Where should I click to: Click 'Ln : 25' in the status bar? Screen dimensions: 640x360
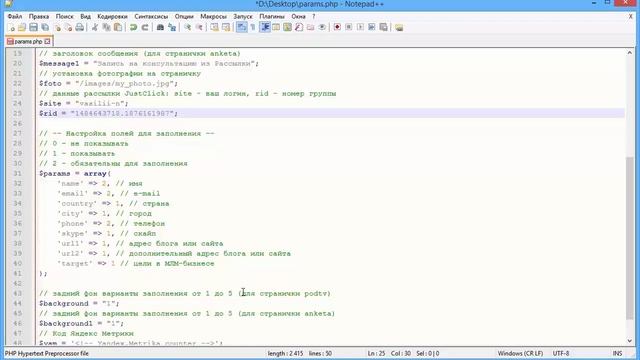click(x=376, y=353)
